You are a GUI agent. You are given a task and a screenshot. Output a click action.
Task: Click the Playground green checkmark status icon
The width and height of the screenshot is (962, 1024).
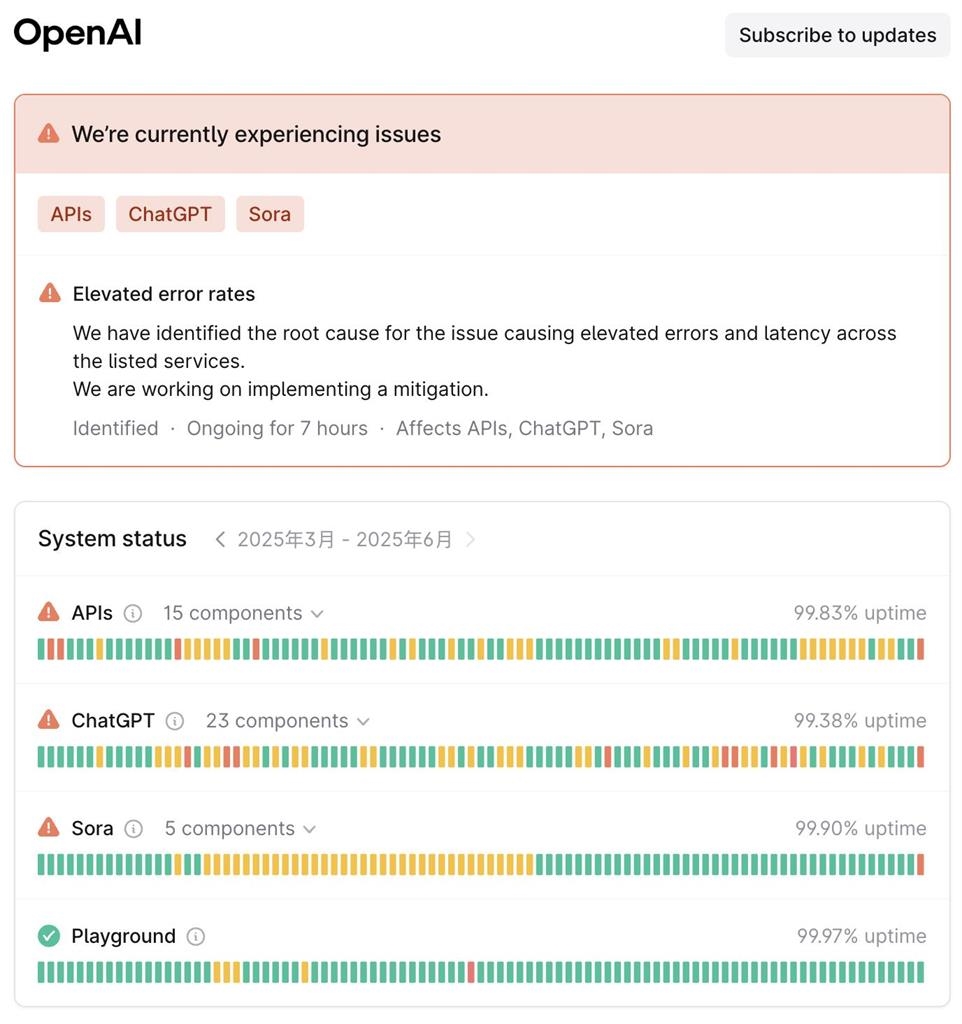pyautogui.click(x=49, y=936)
